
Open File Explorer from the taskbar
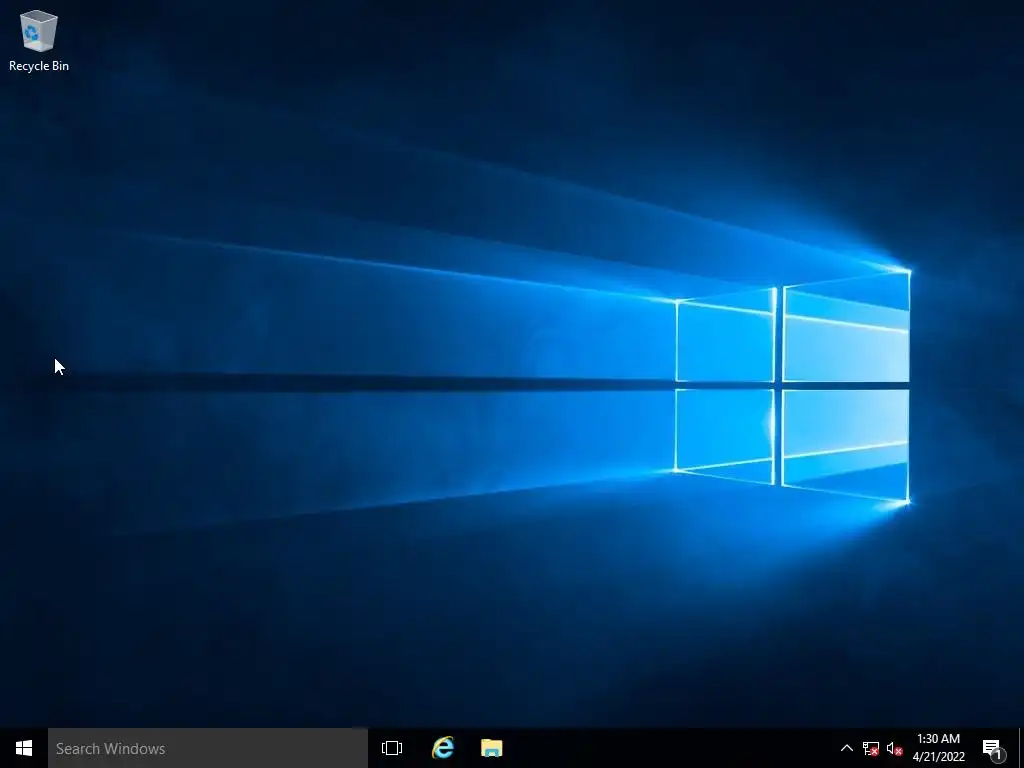click(491, 748)
